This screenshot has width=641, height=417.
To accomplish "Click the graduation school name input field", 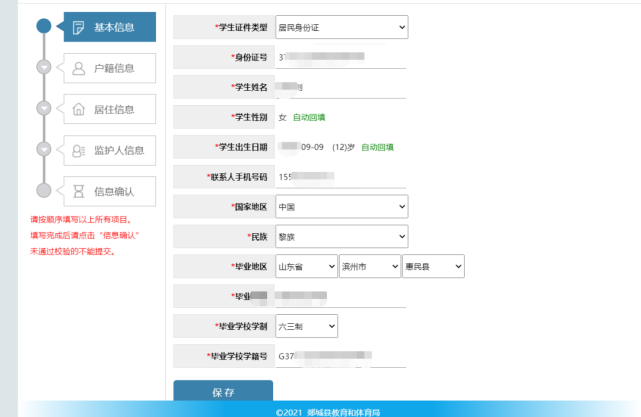I will click(x=341, y=296).
